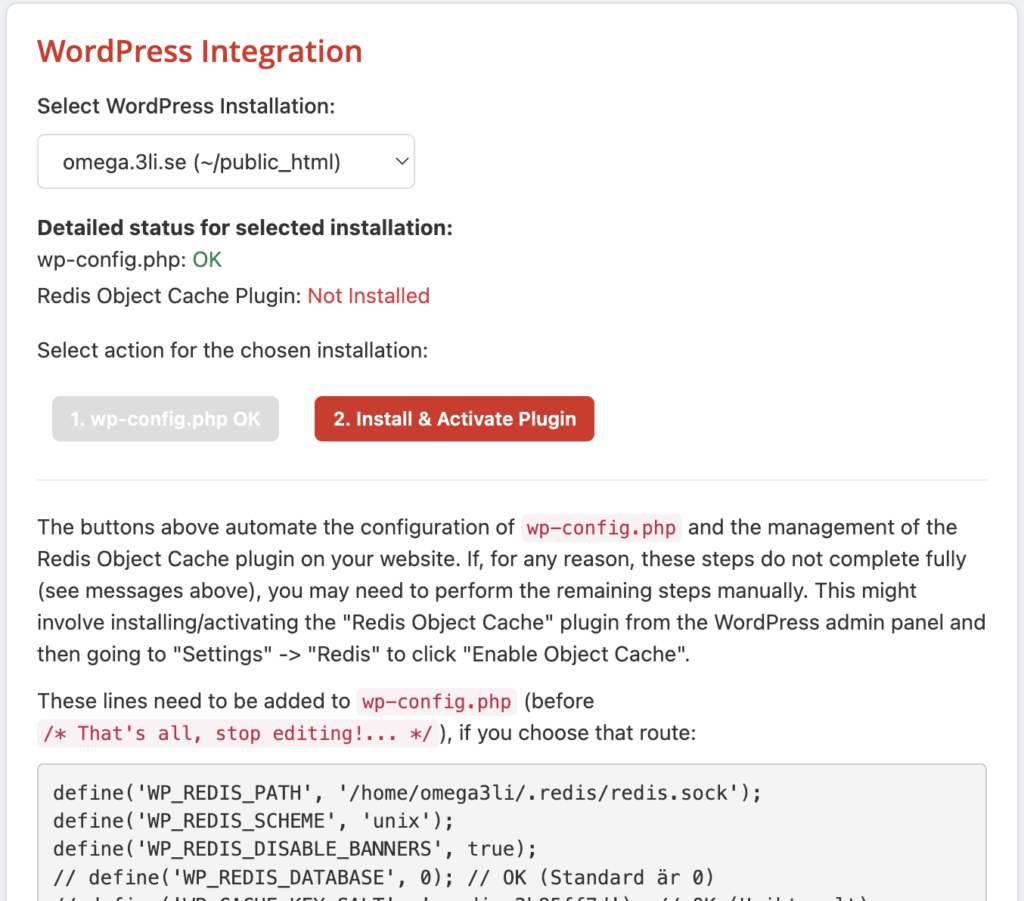This screenshot has height=901, width=1024.
Task: Click the red Not Installed status
Action: tap(368, 296)
